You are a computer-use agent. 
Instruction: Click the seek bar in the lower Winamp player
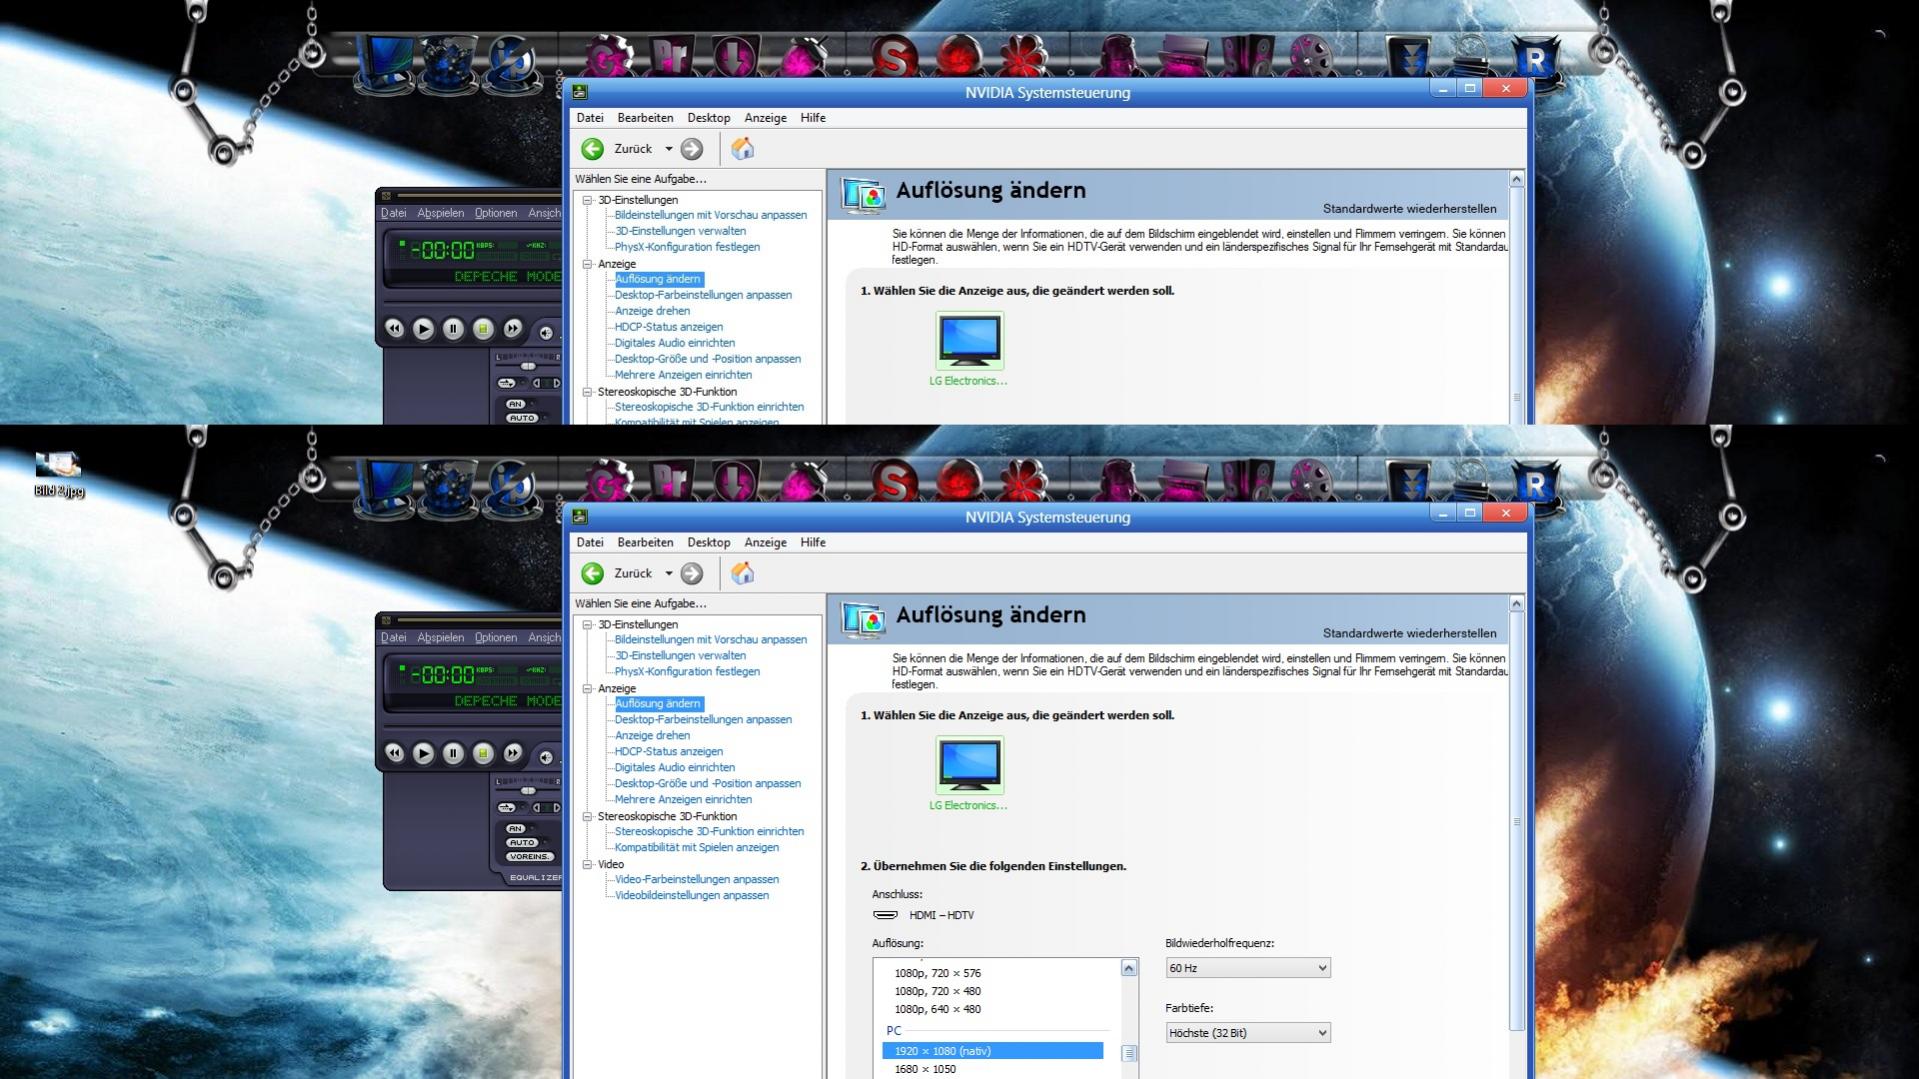point(474,727)
